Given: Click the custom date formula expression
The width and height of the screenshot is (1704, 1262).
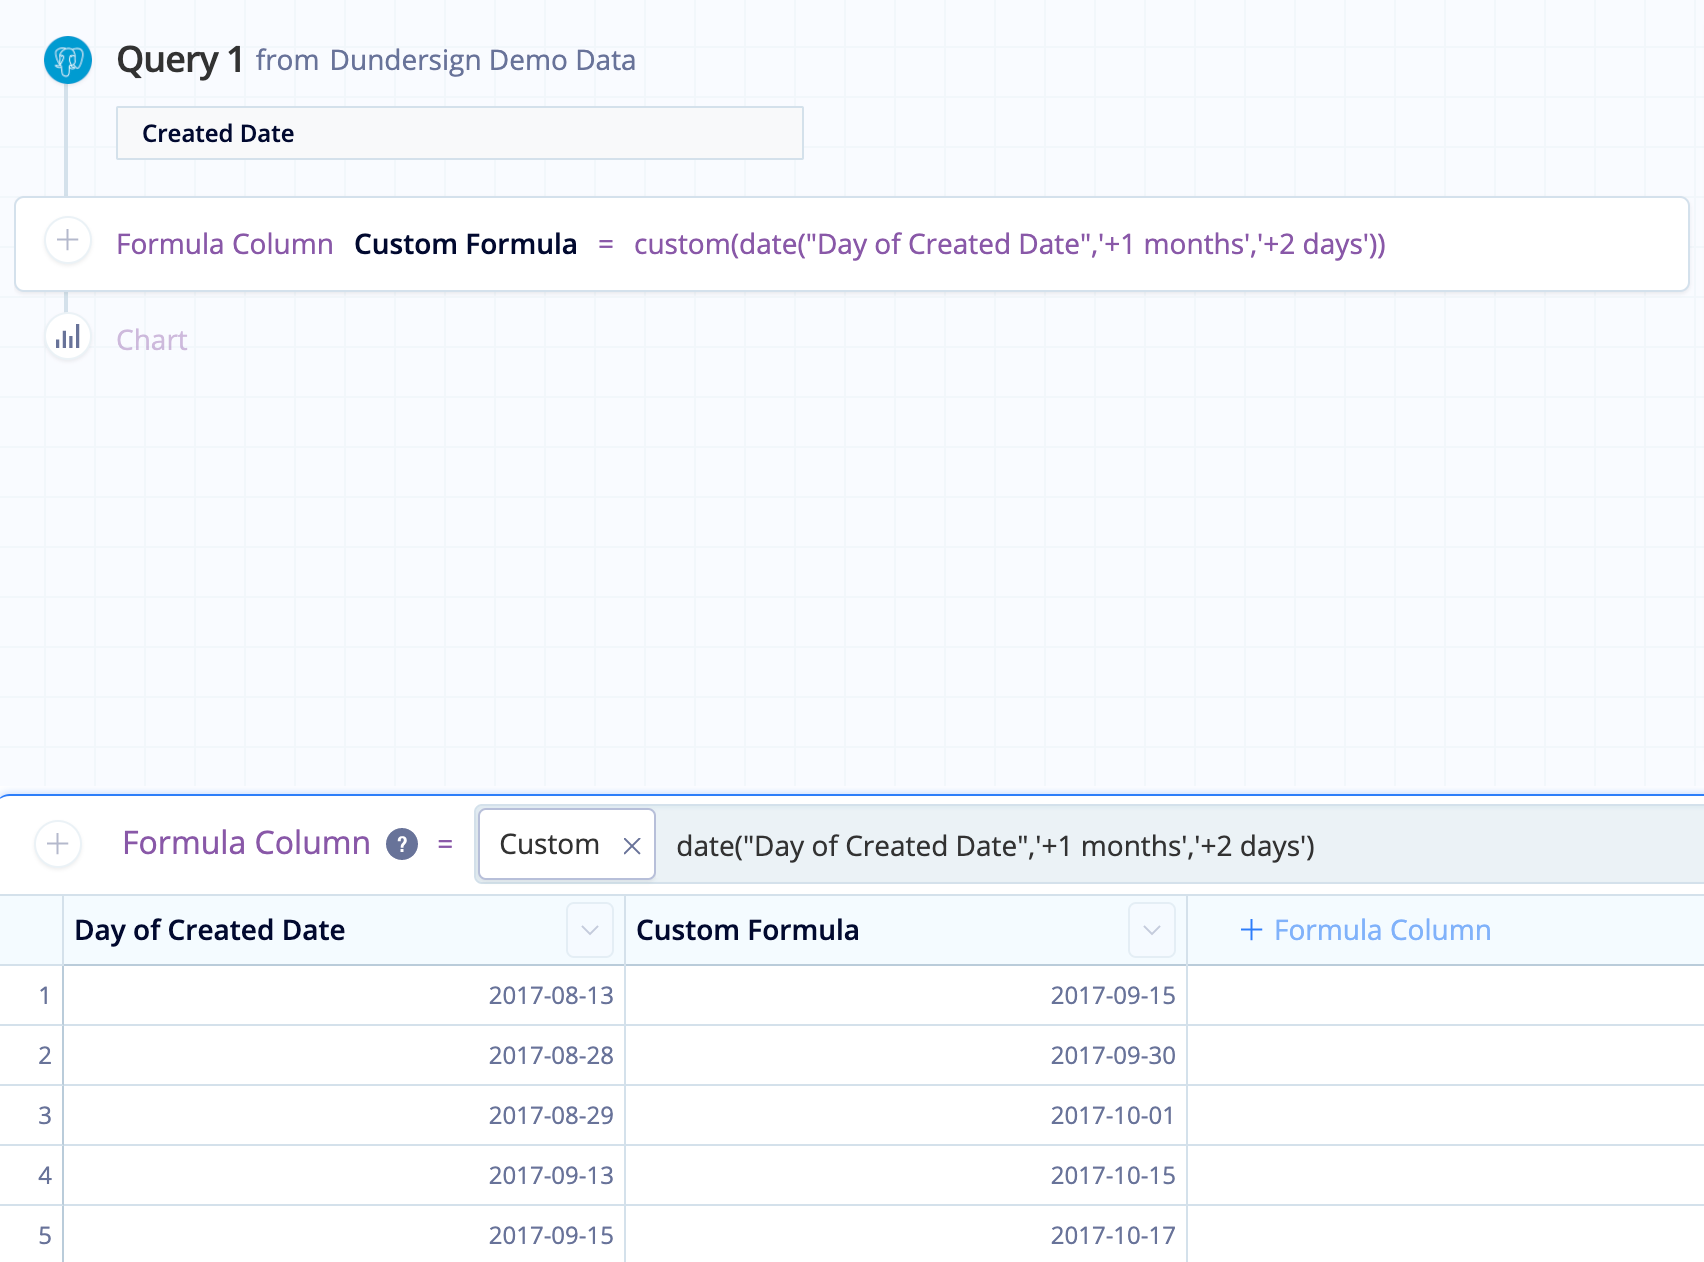Looking at the screenshot, I should pos(1011,243).
